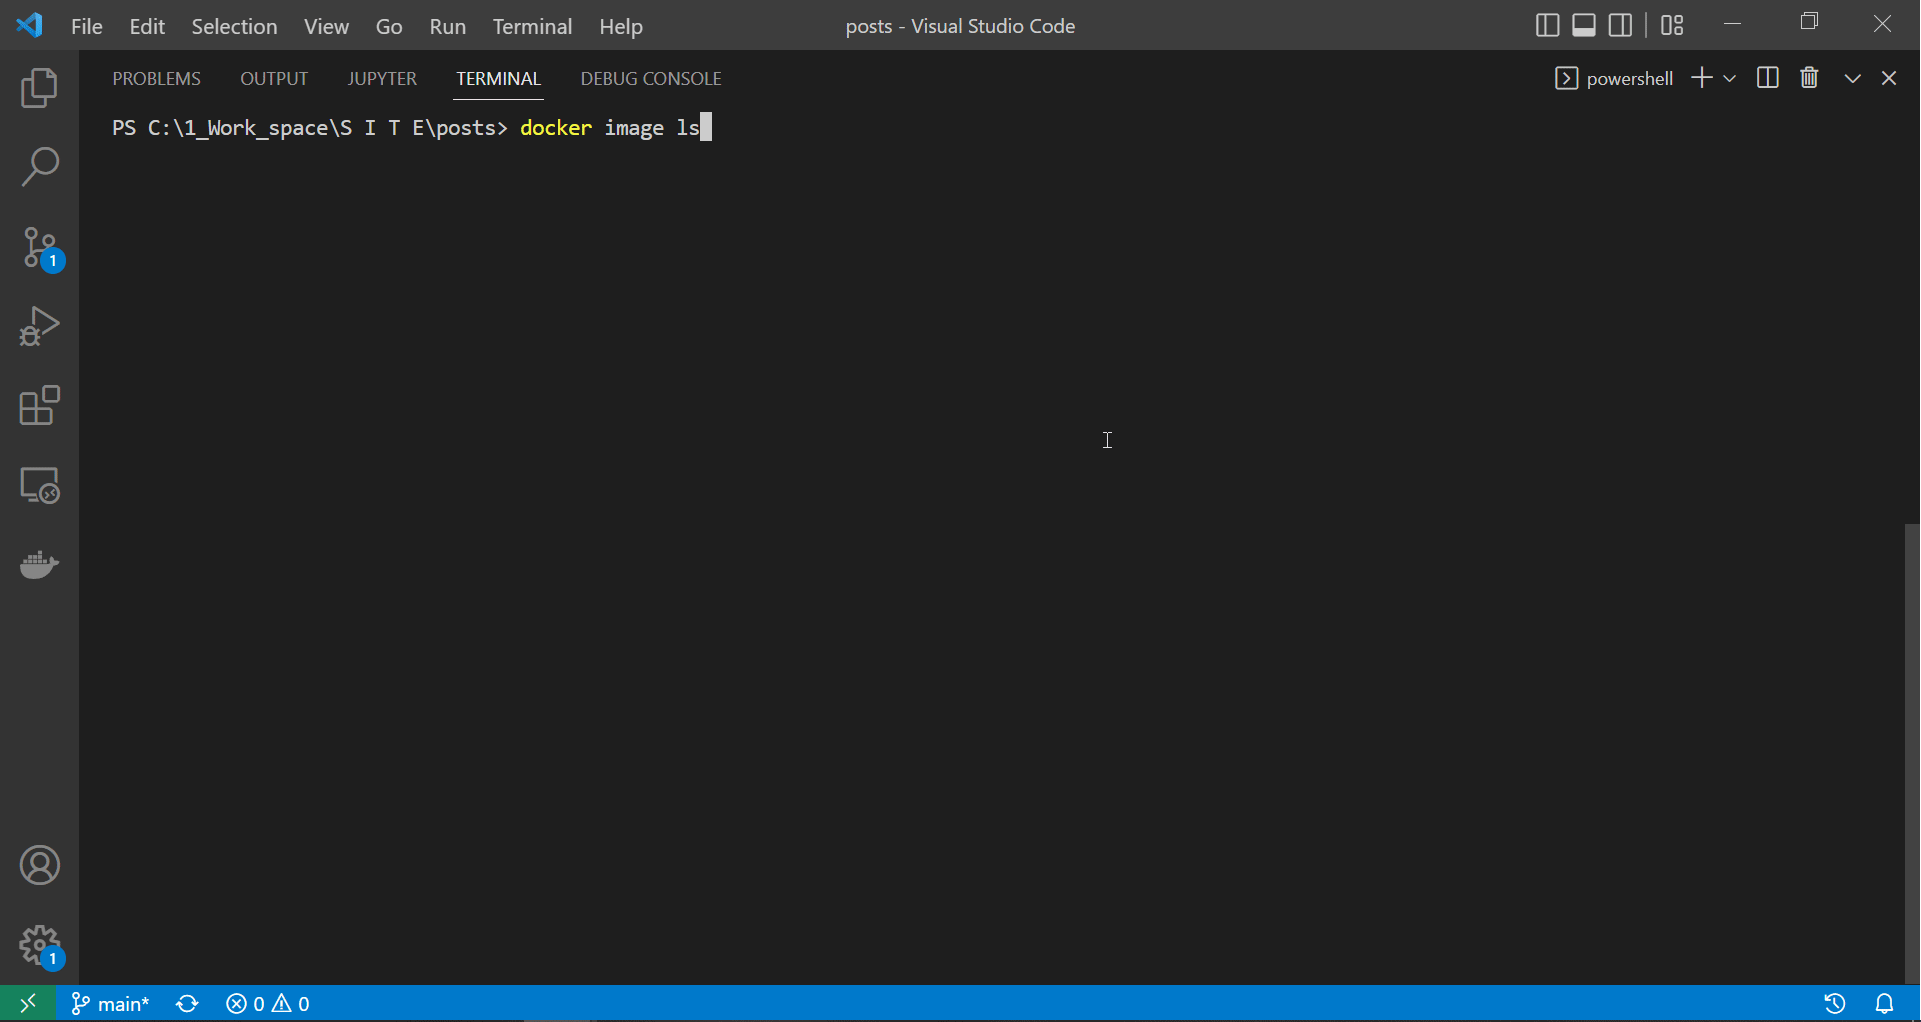1921x1022 pixels.
Task: Open the Docker extension panel
Action: point(39,565)
